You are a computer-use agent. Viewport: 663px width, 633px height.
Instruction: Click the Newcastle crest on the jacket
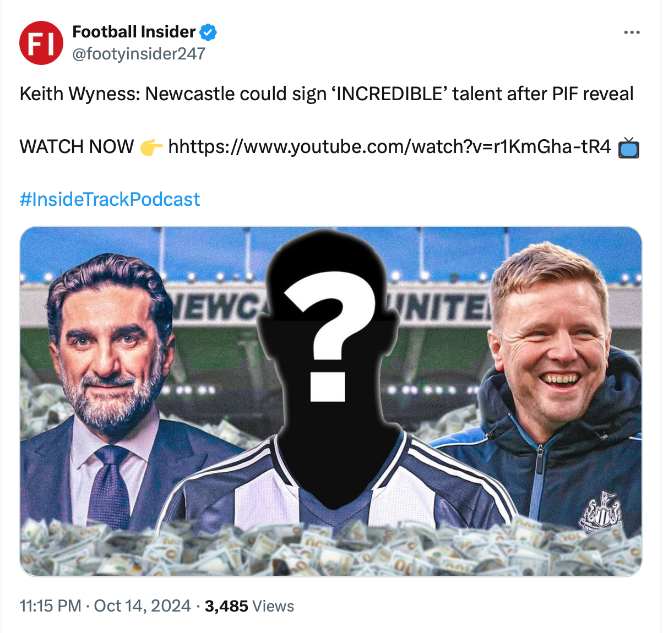tap(600, 510)
